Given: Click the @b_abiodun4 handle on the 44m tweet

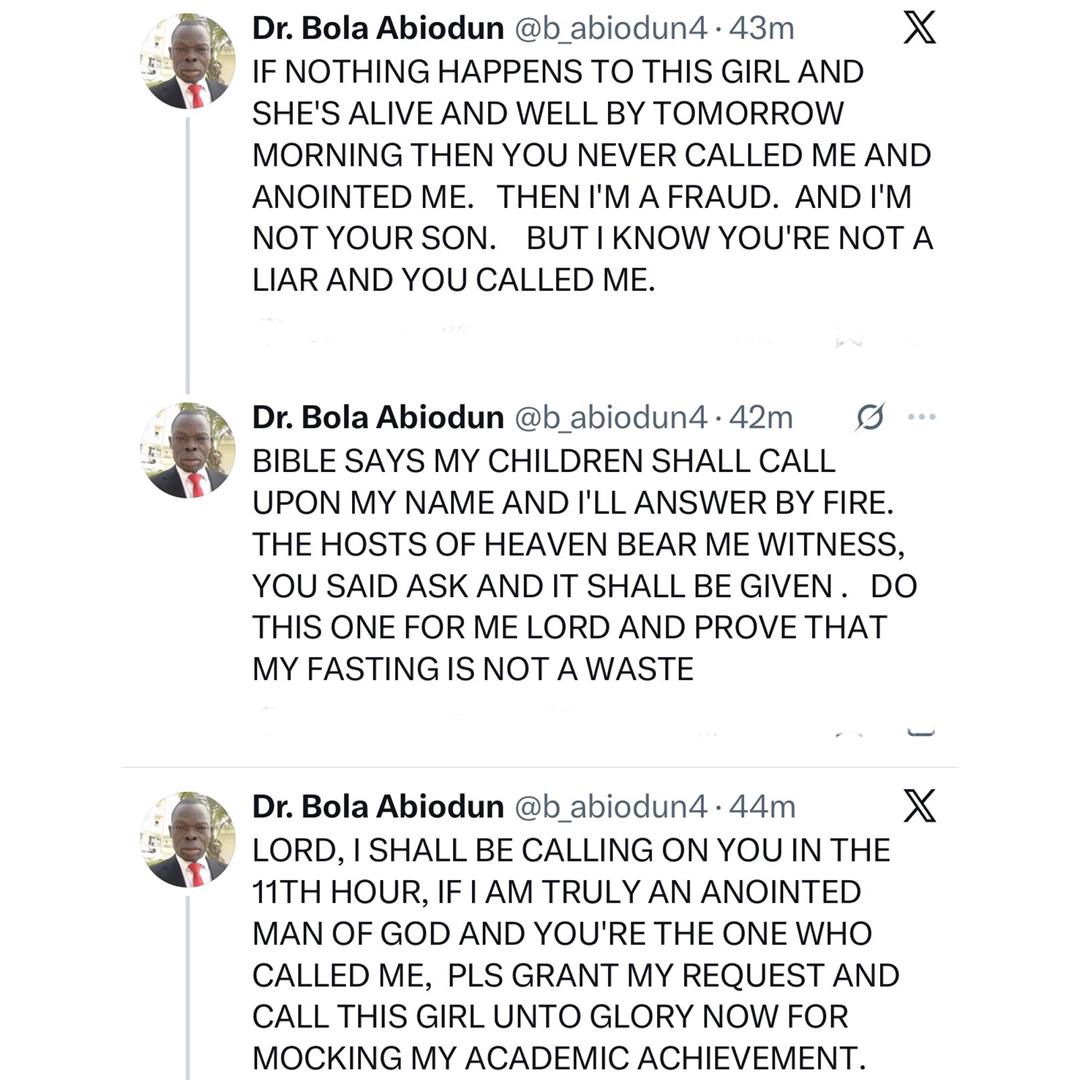Looking at the screenshot, I should pos(611,806).
